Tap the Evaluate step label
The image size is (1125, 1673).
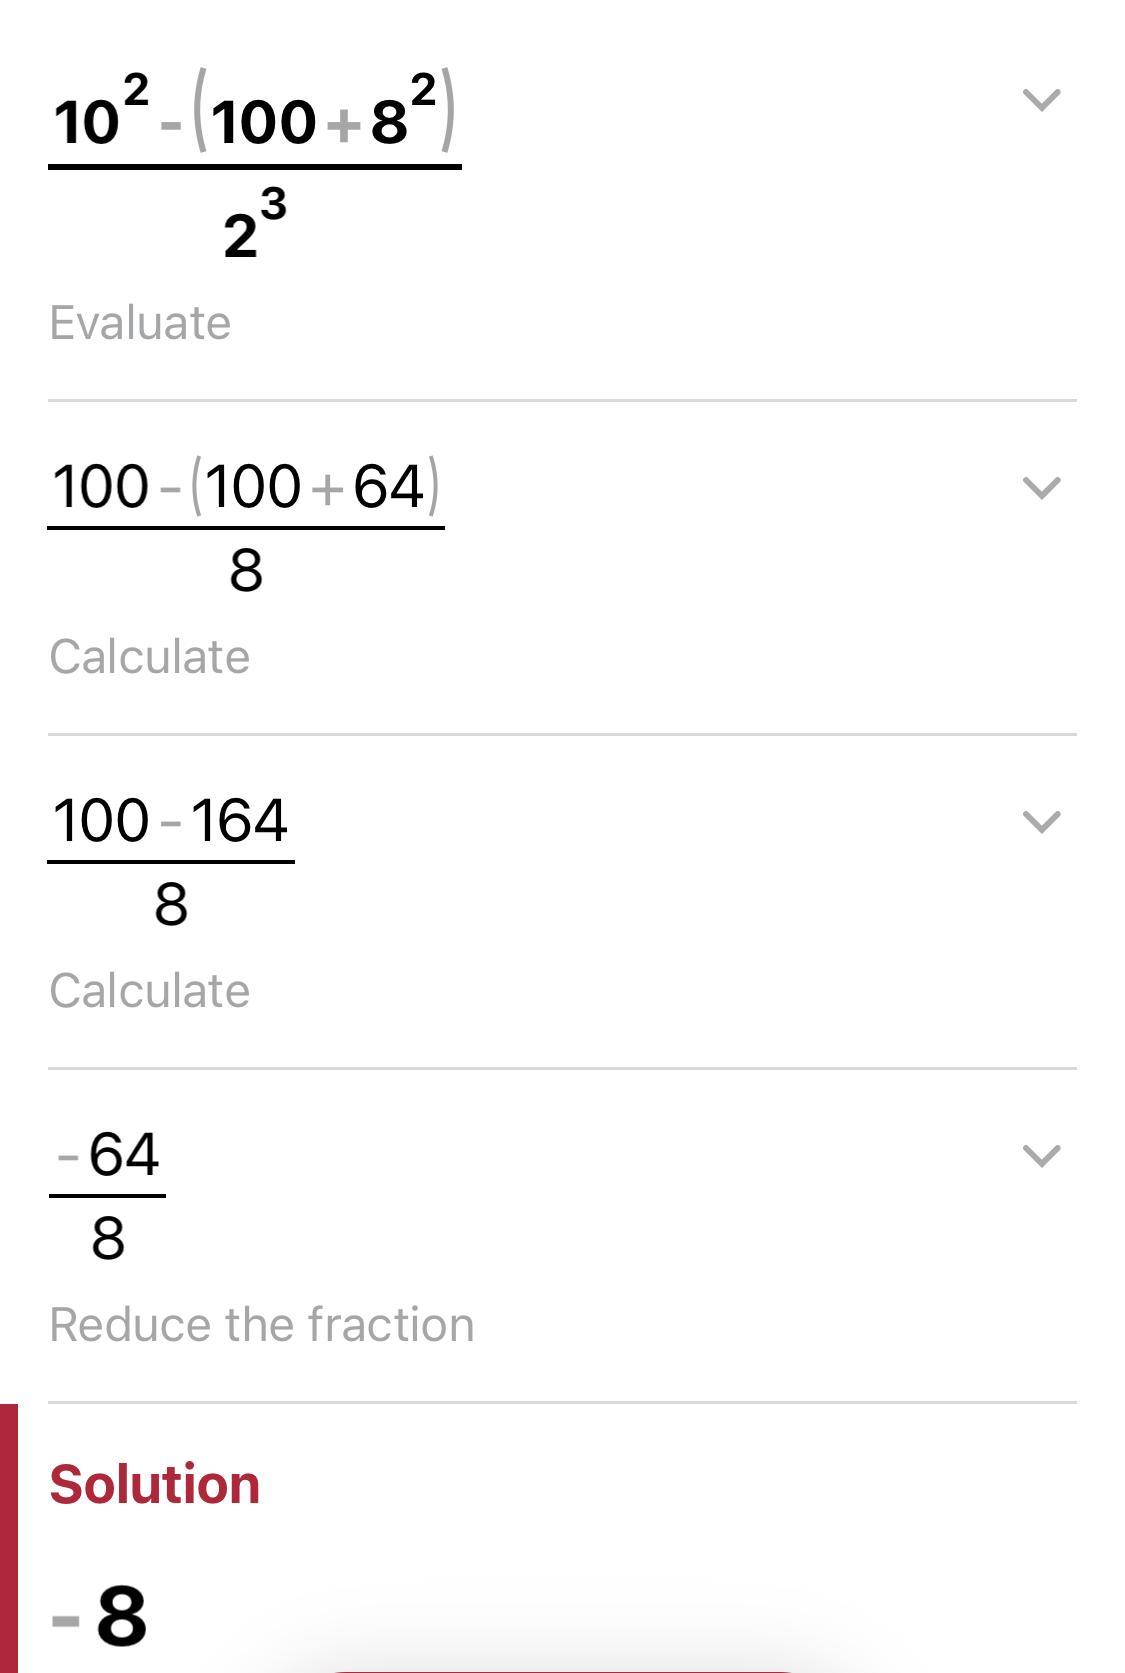[140, 323]
